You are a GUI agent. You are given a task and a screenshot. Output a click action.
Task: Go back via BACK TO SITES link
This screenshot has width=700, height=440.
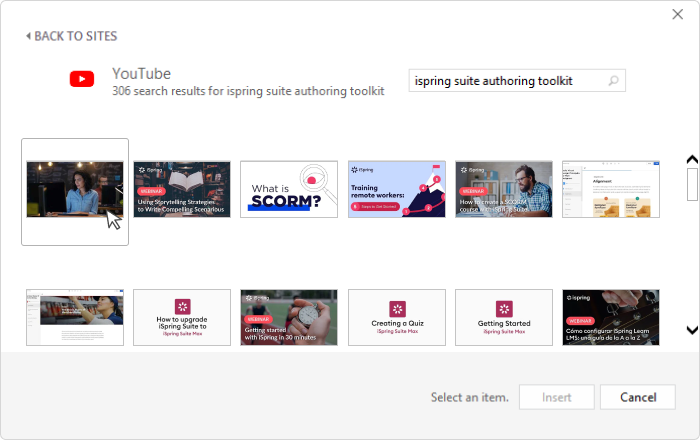click(x=72, y=36)
